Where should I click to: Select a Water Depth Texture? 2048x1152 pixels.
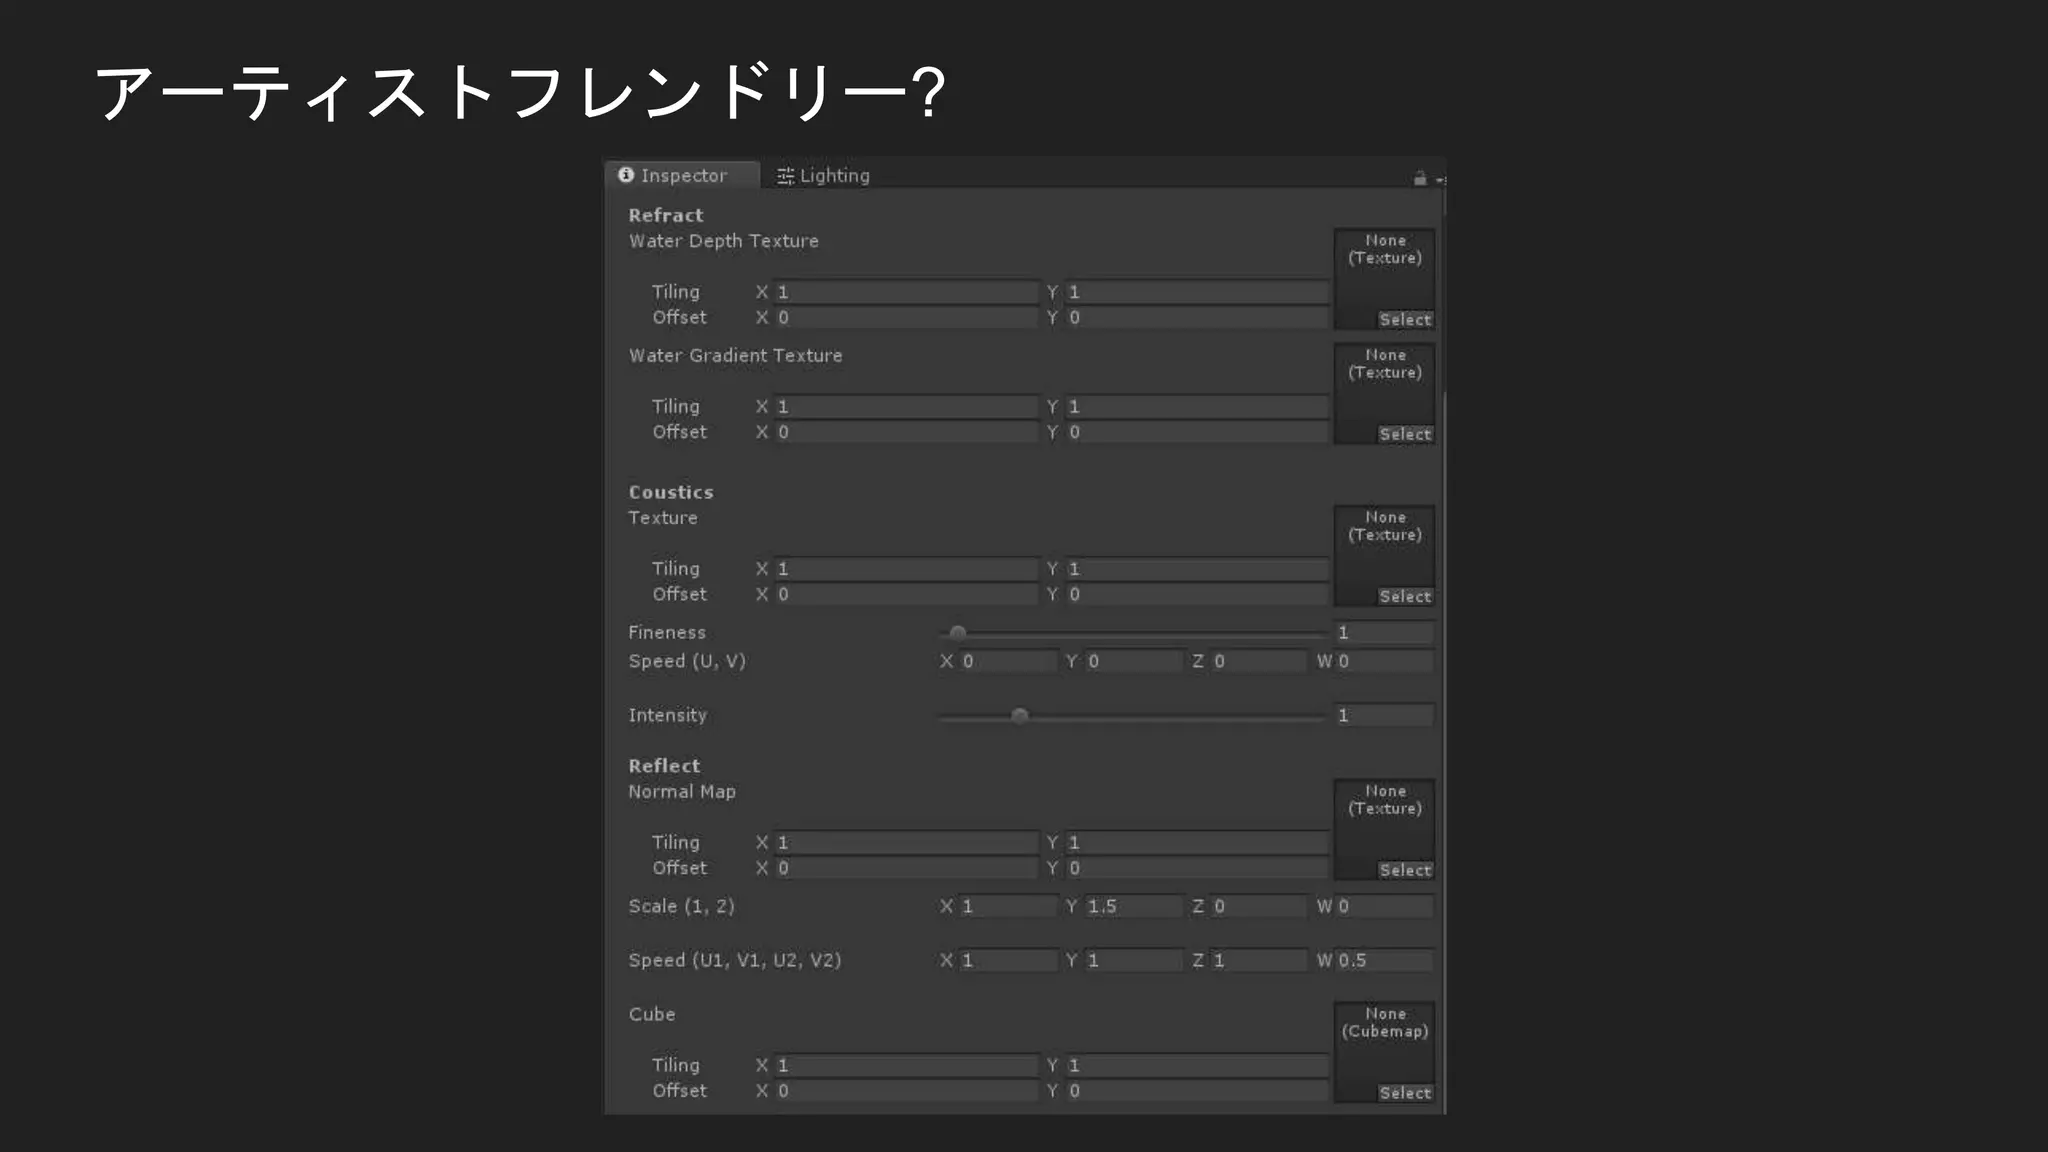pyautogui.click(x=1405, y=320)
